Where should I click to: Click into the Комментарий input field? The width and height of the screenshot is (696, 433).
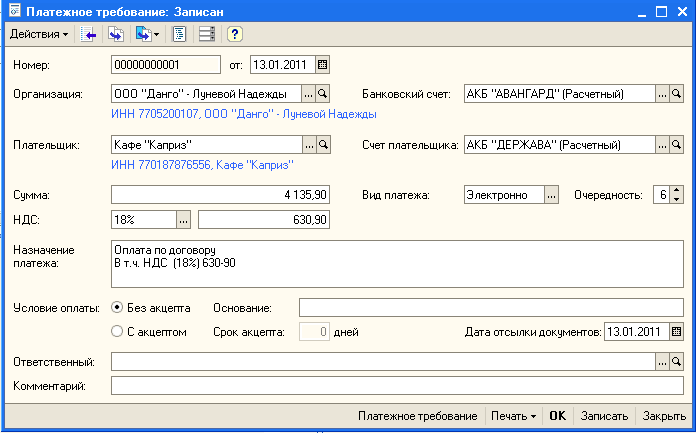pos(396,385)
